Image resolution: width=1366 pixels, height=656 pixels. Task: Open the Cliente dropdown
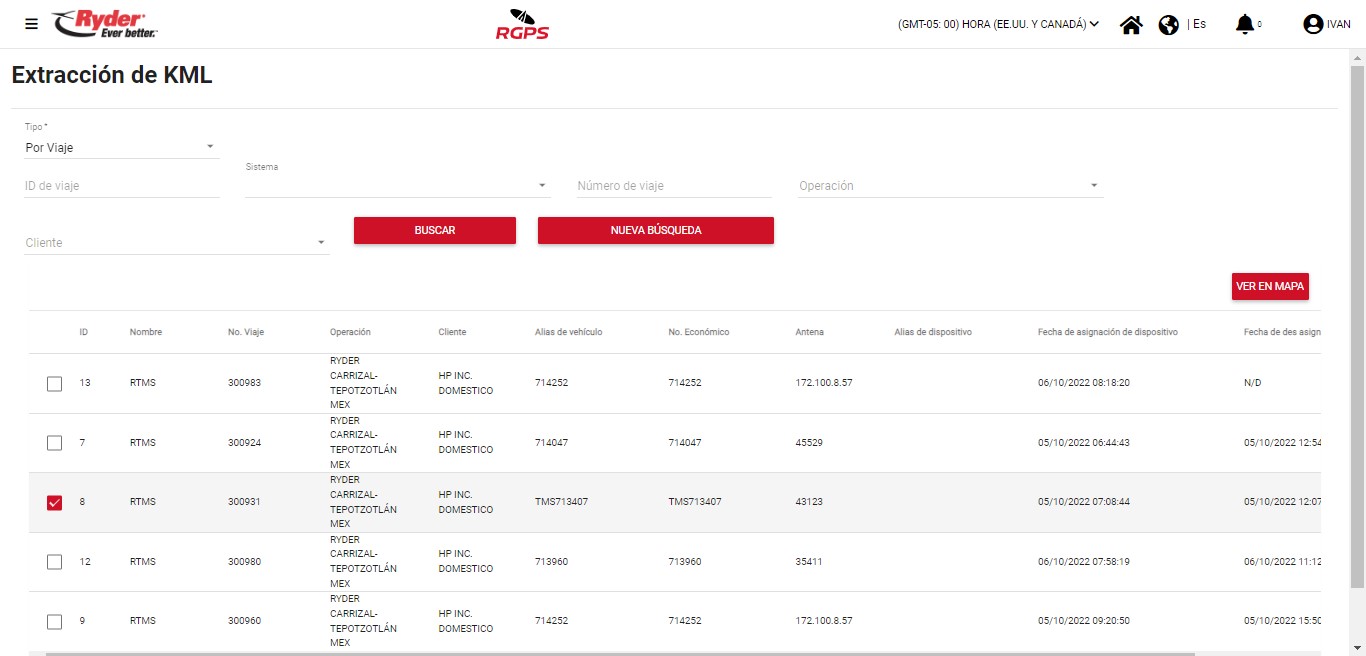click(176, 243)
